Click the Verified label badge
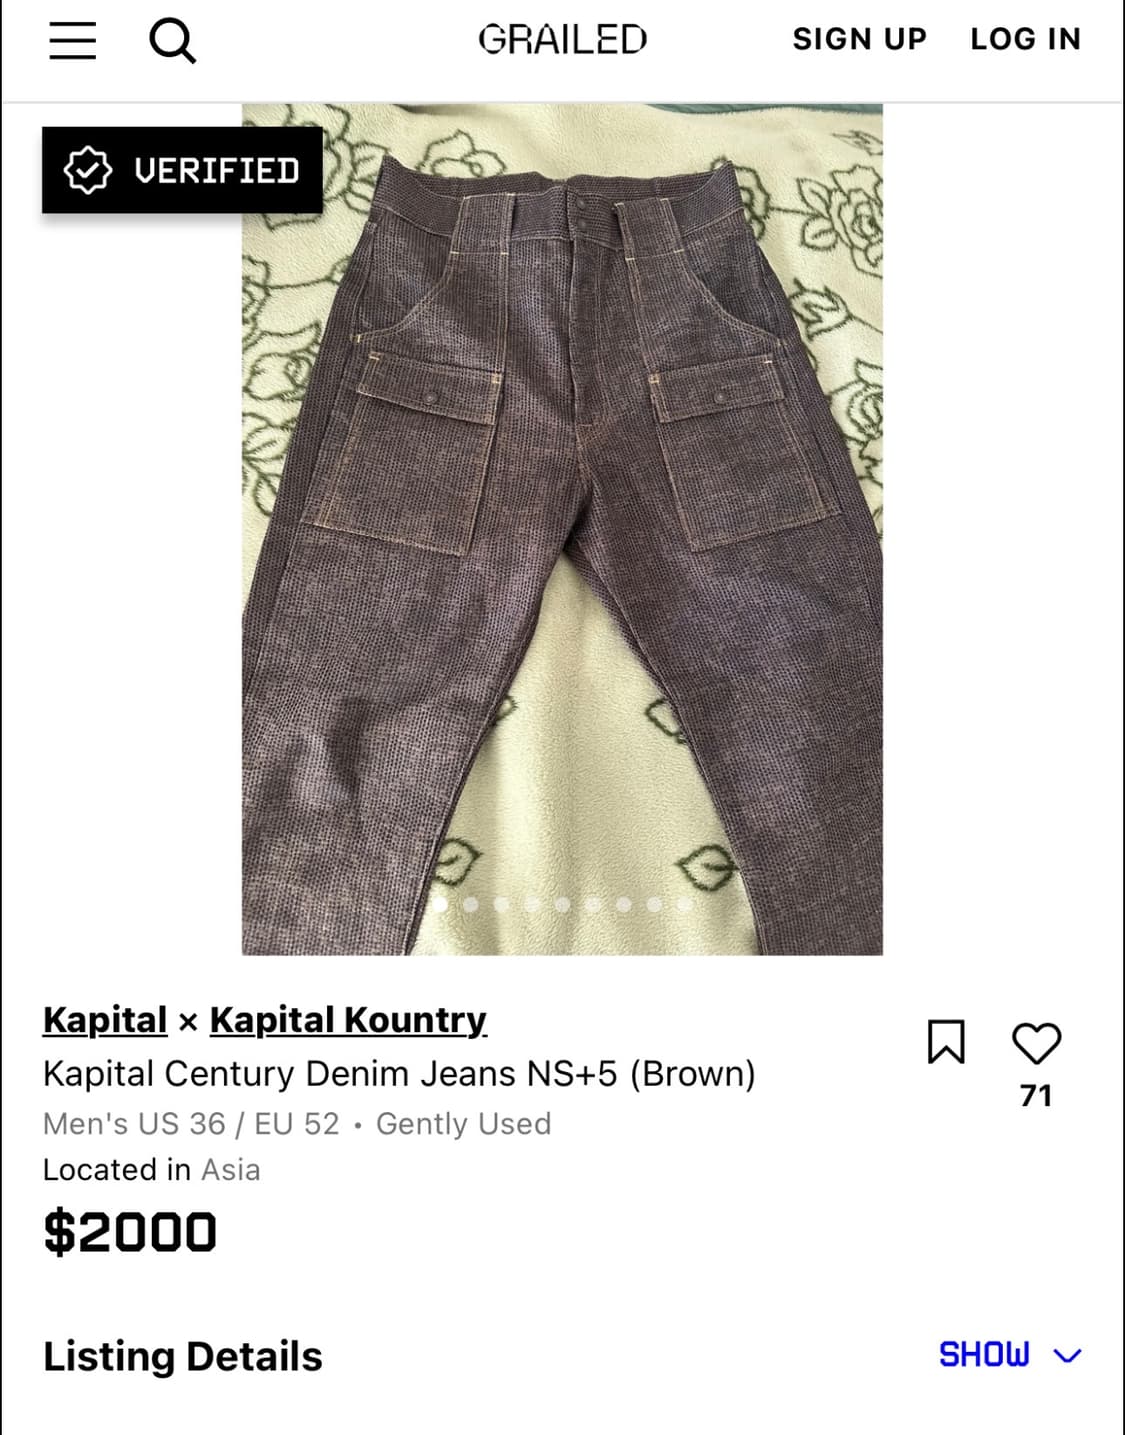This screenshot has width=1125, height=1435. click(x=182, y=170)
